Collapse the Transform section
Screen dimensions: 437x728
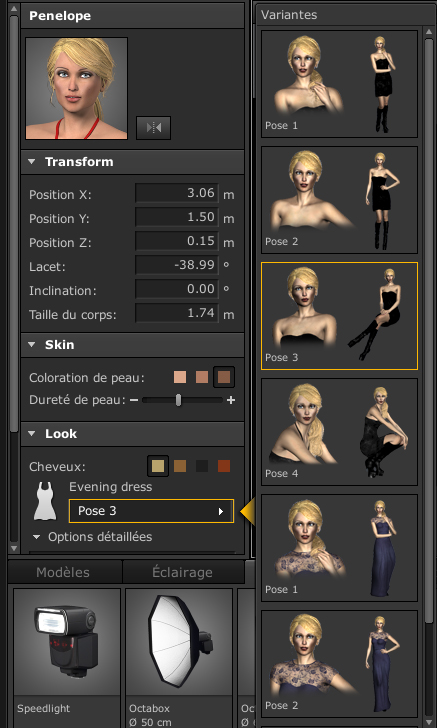coord(32,162)
